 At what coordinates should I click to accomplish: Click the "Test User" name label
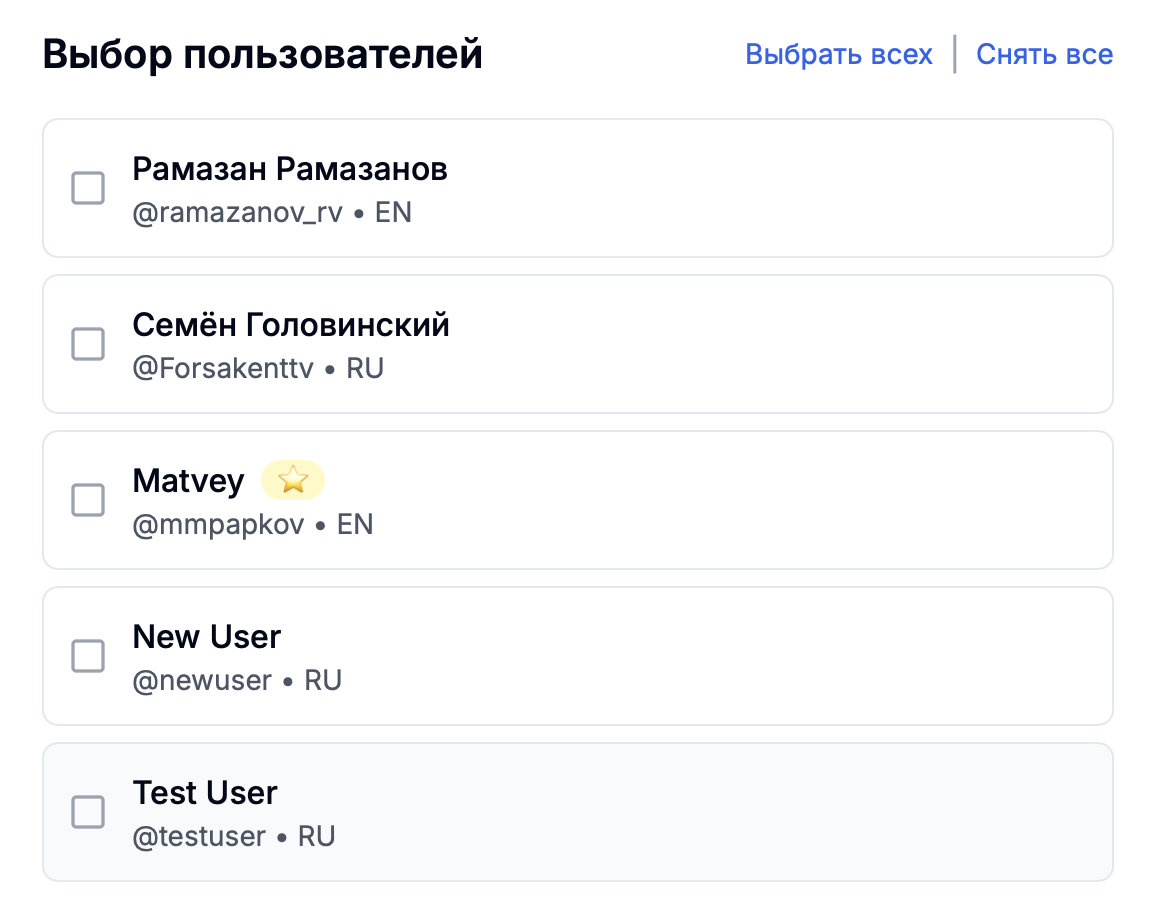[205, 793]
